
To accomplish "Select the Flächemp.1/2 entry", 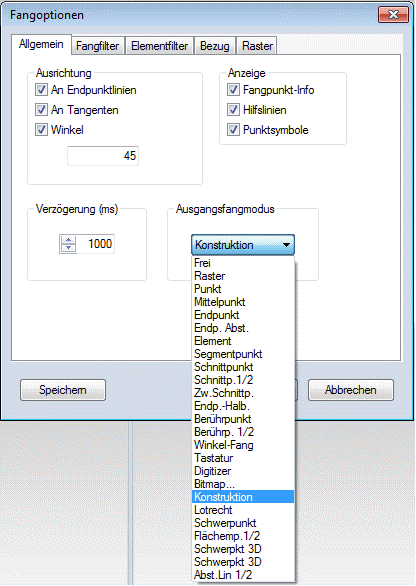I will [243, 536].
